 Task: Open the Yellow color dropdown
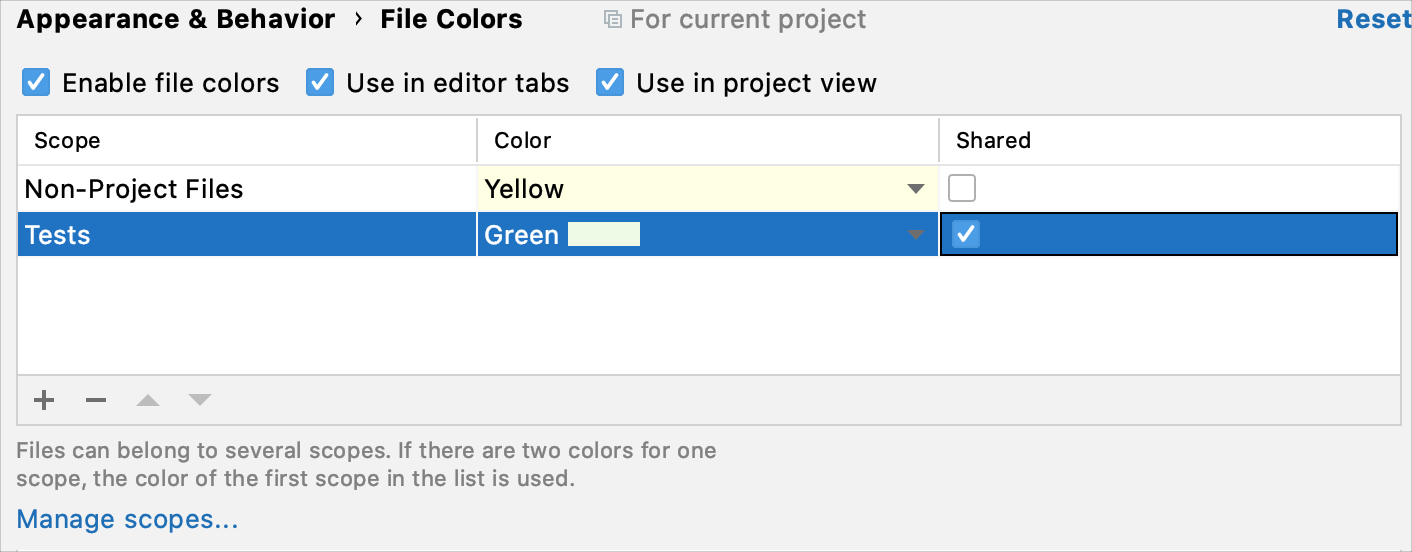pos(914,189)
